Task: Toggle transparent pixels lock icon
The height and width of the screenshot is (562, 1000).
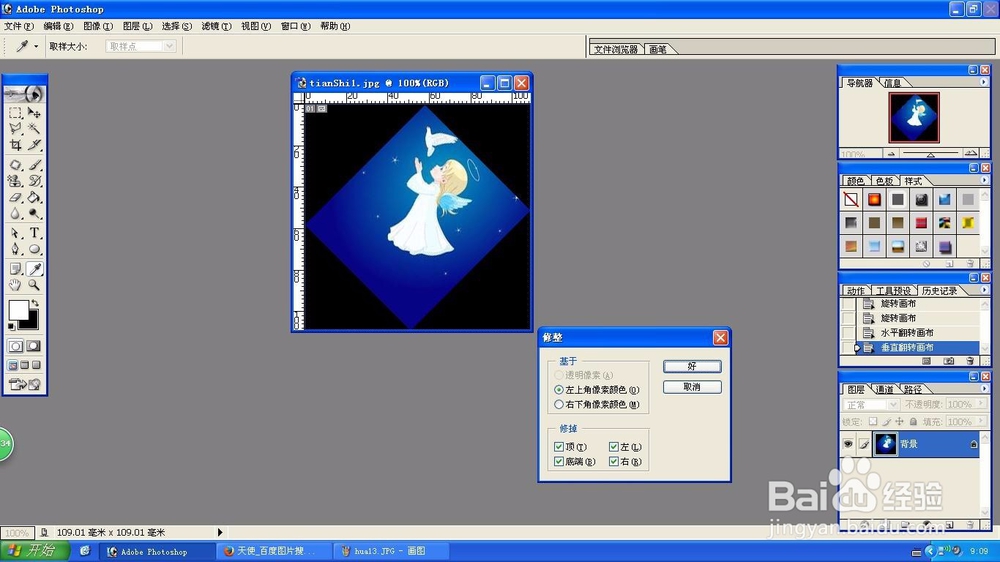Action: click(873, 422)
